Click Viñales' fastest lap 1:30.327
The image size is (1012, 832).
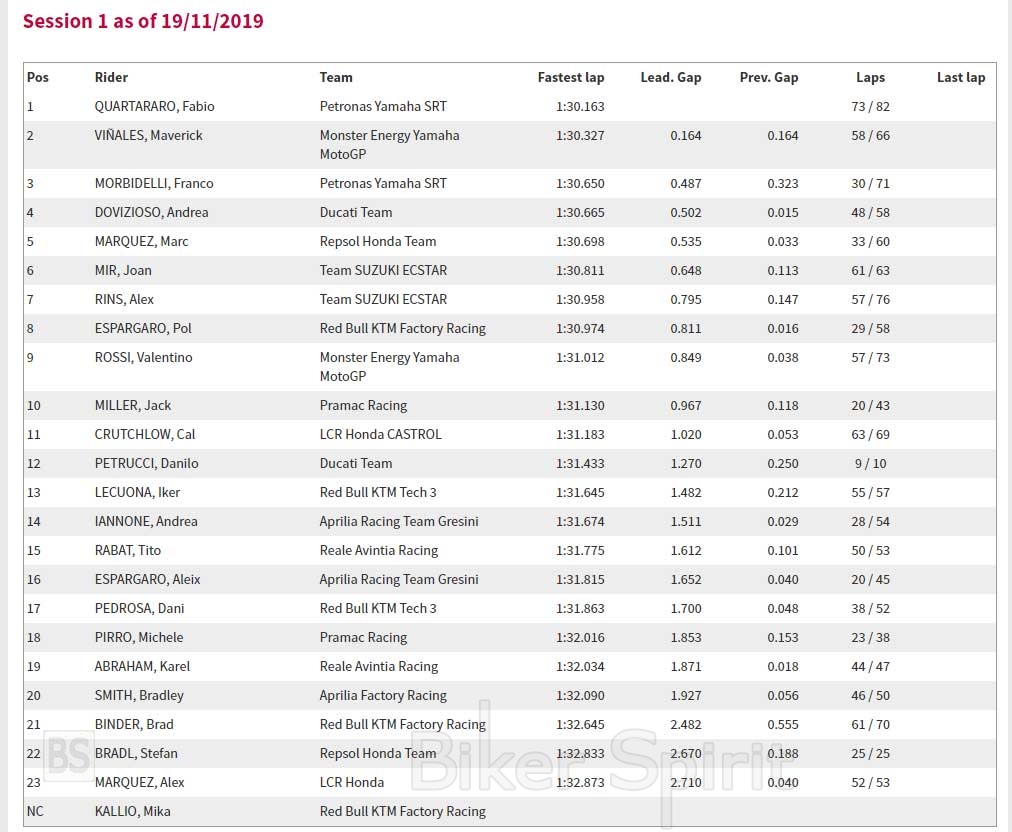click(580, 136)
